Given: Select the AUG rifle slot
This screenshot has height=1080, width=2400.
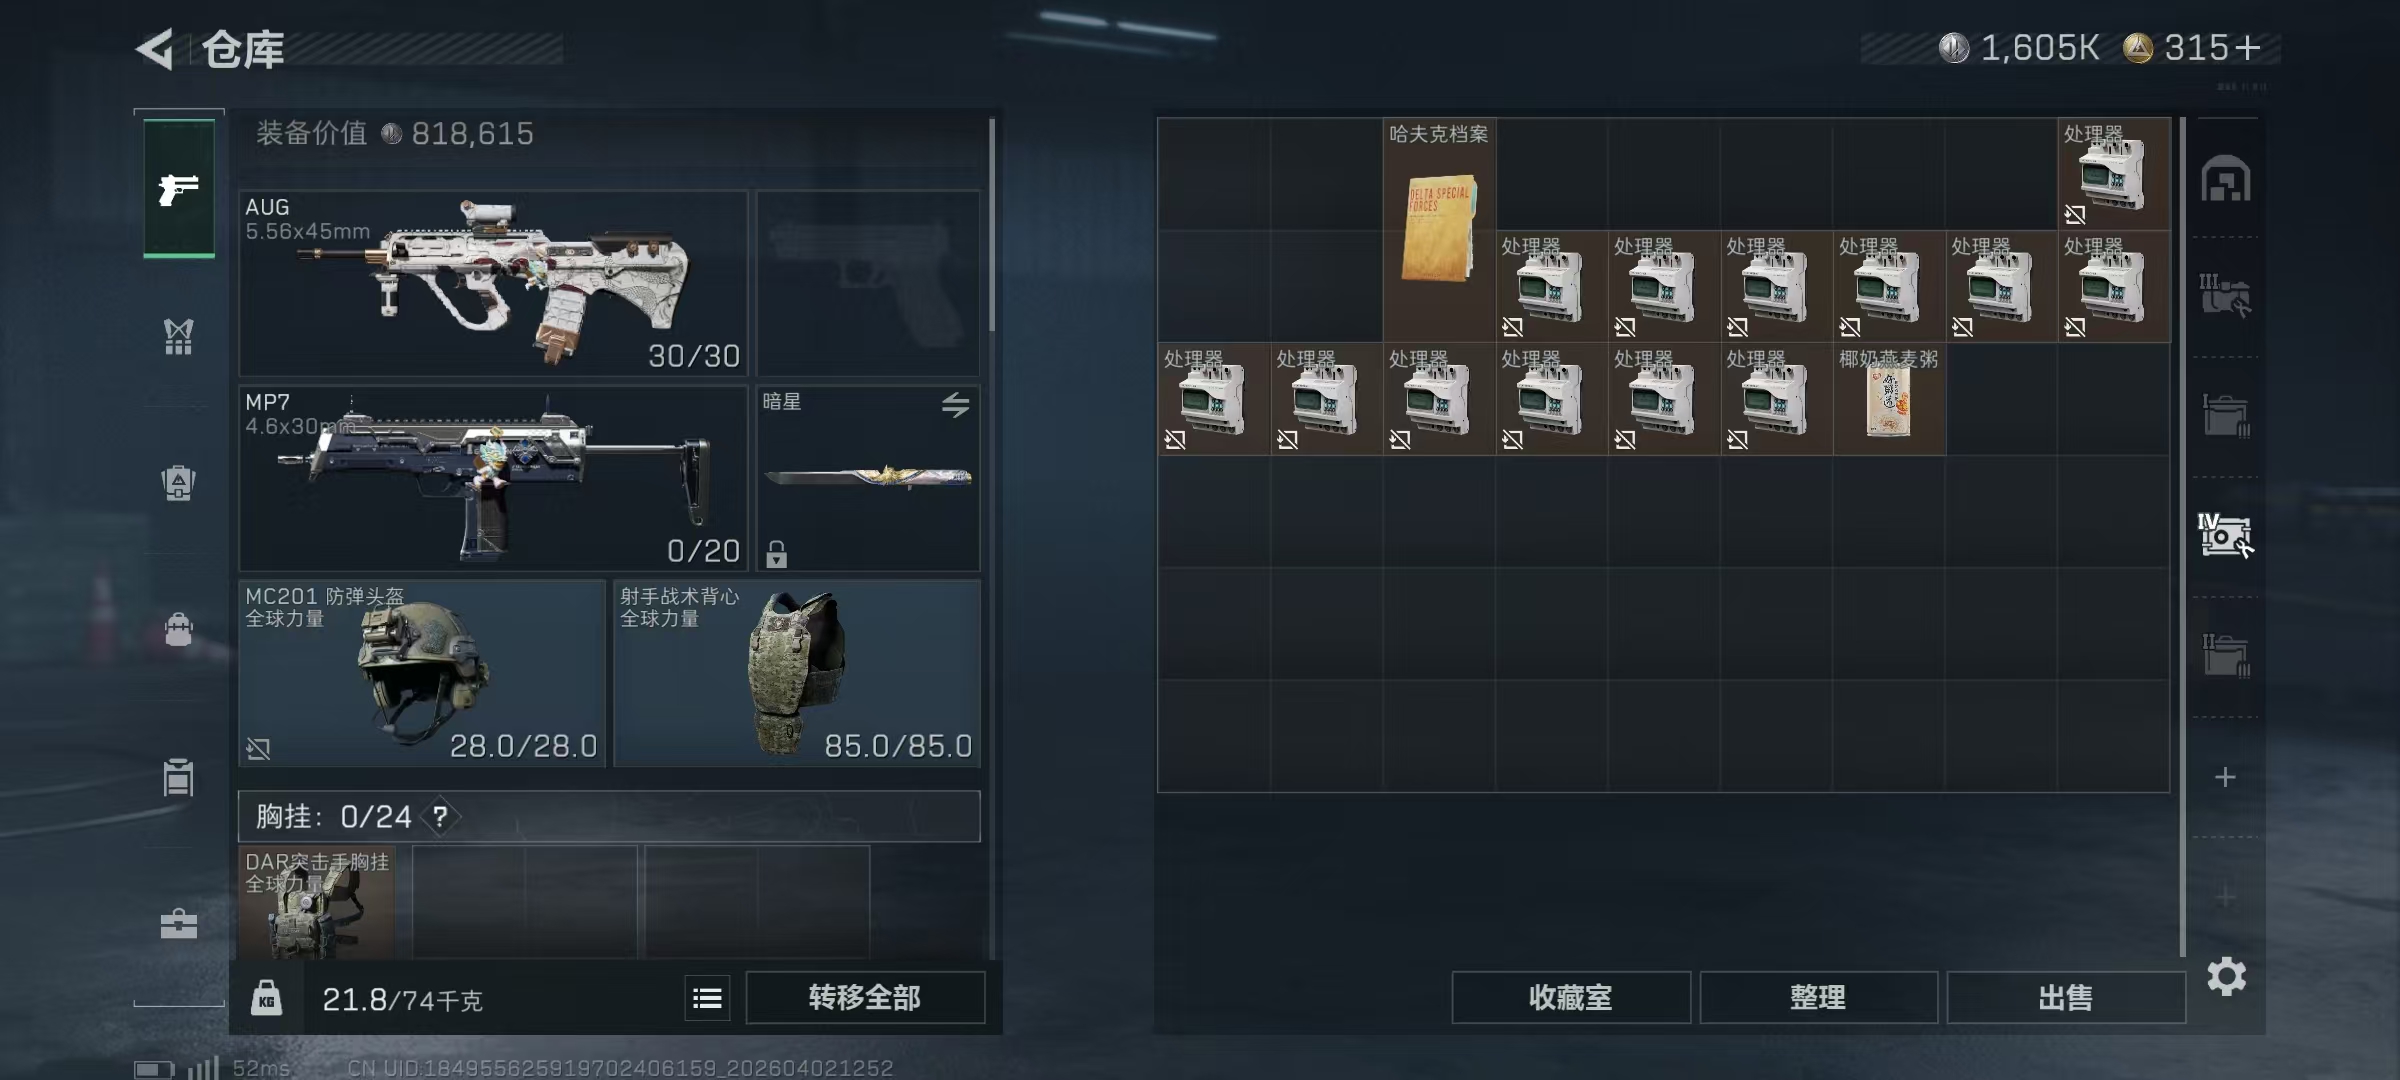Looking at the screenshot, I should (494, 283).
